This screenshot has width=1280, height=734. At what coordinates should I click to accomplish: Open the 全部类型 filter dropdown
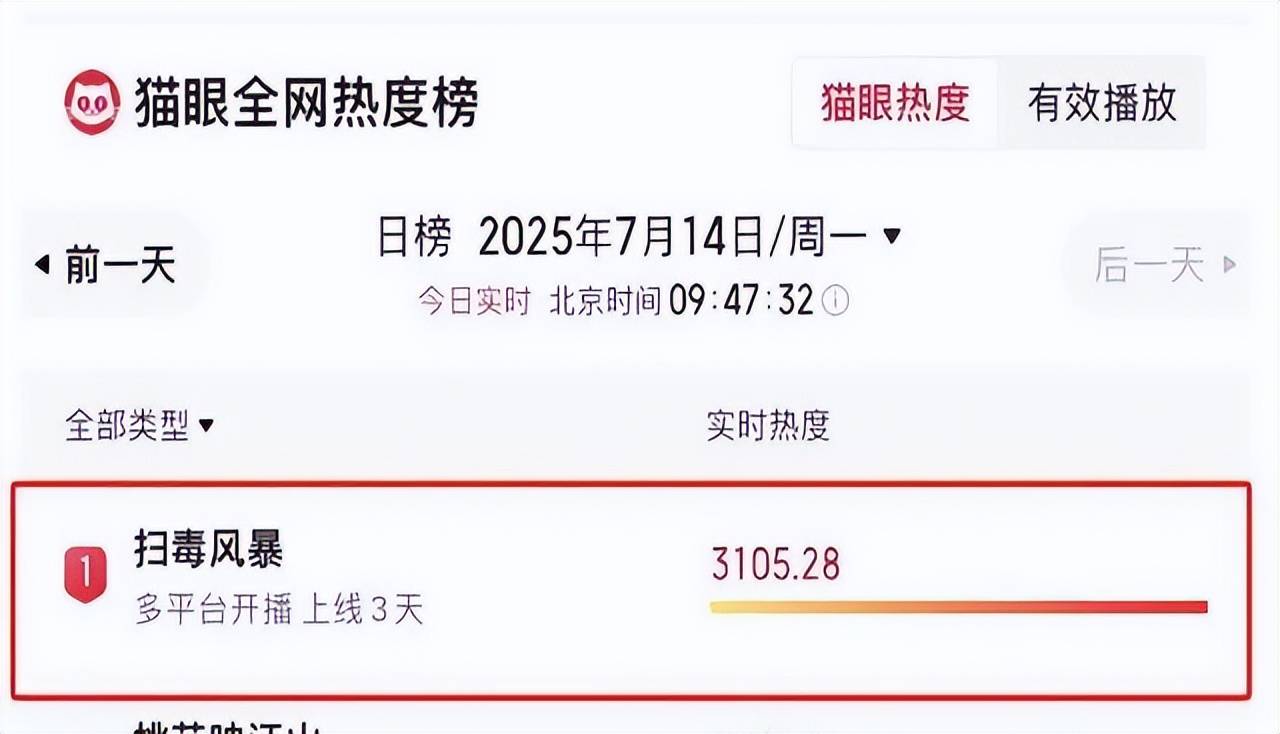coord(140,426)
